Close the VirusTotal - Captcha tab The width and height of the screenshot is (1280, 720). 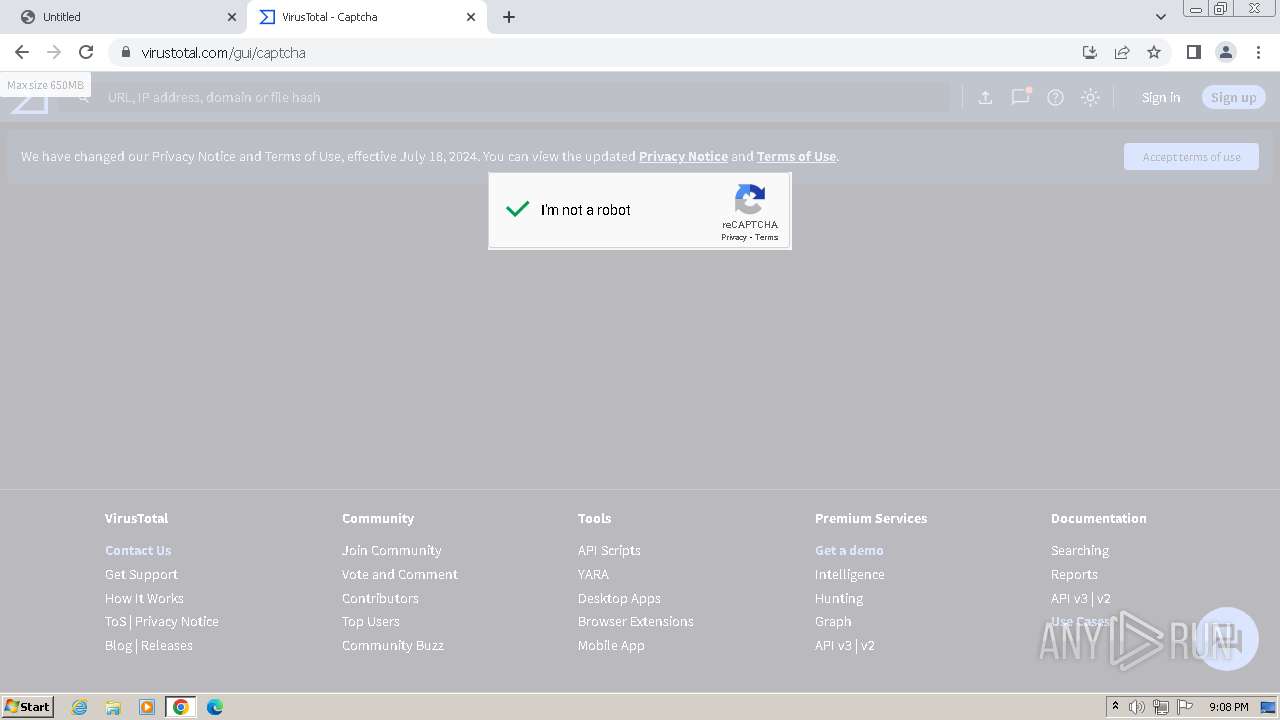tap(471, 17)
